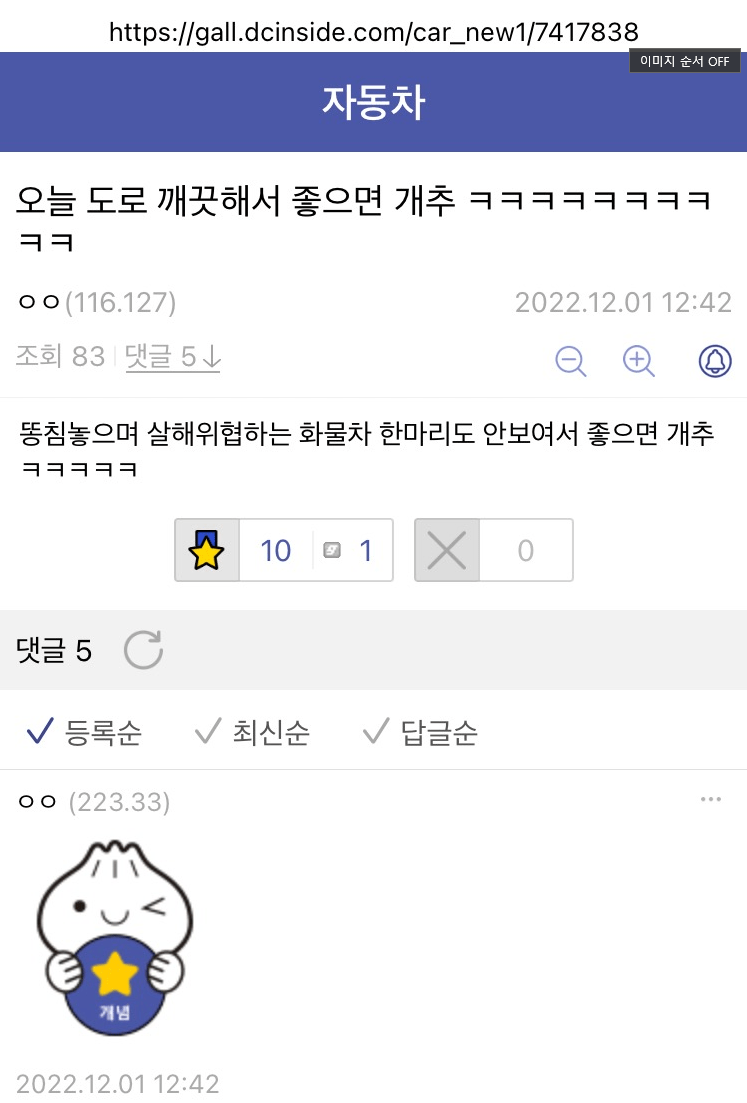Click commenter ㅇㅇ (223.33) nickname
The width and height of the screenshot is (747, 1103).
(94, 801)
